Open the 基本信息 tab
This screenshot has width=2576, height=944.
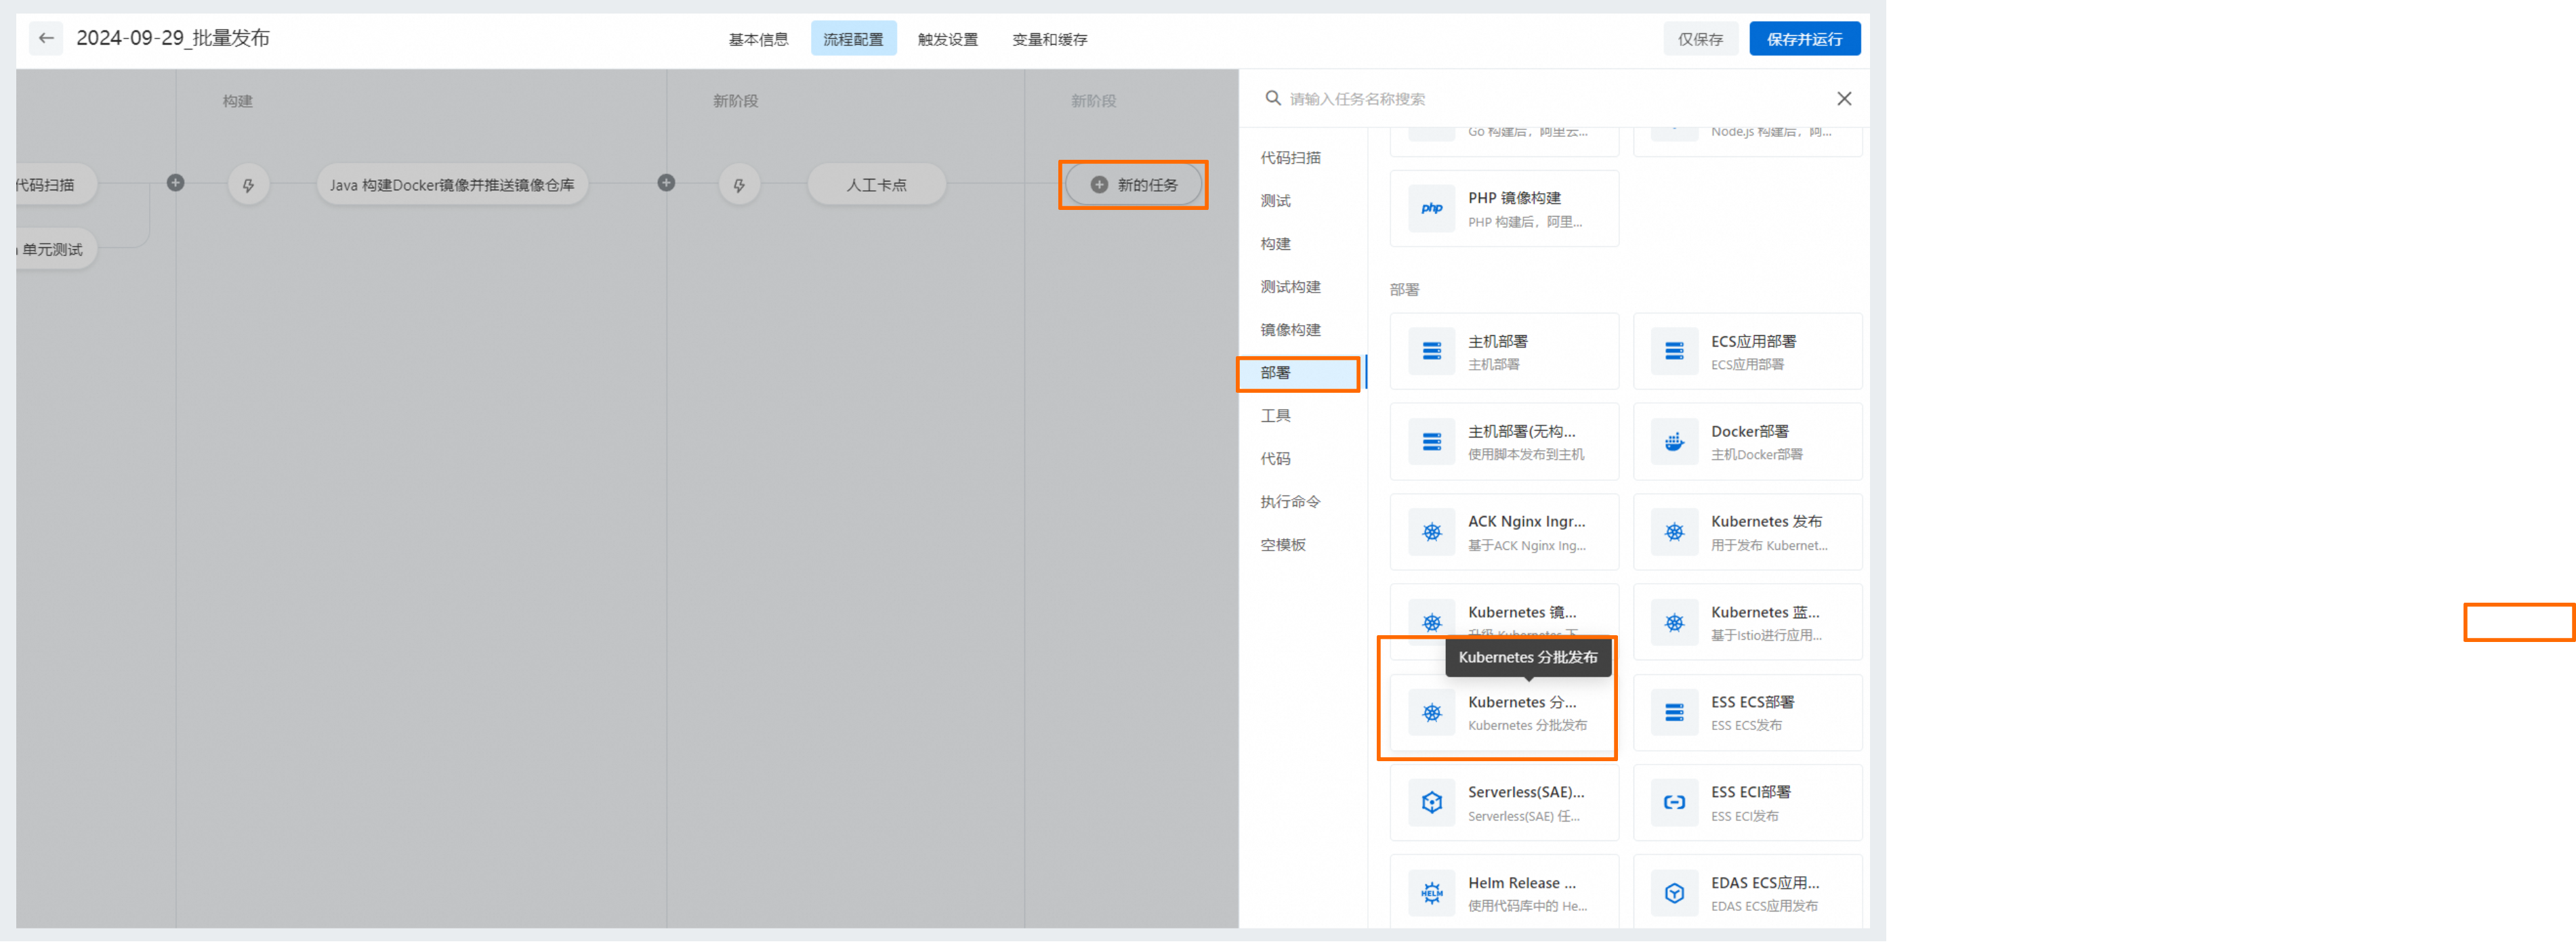click(758, 39)
